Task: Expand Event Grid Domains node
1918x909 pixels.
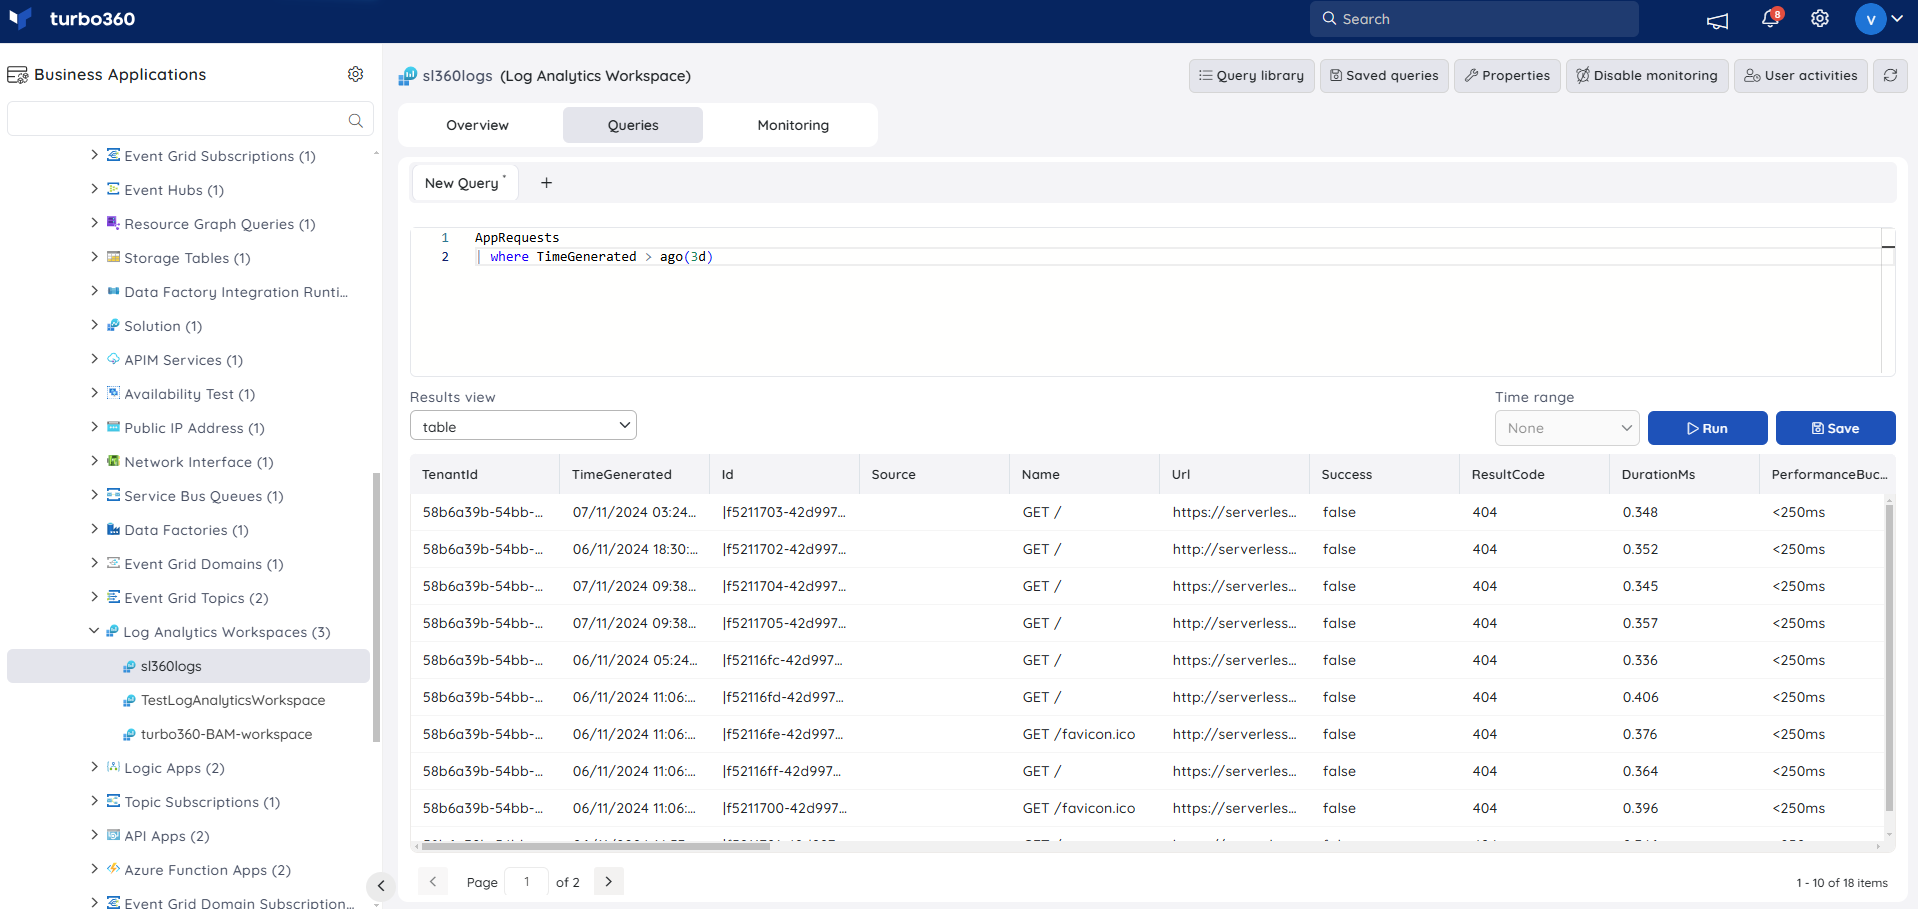Action: coord(94,563)
